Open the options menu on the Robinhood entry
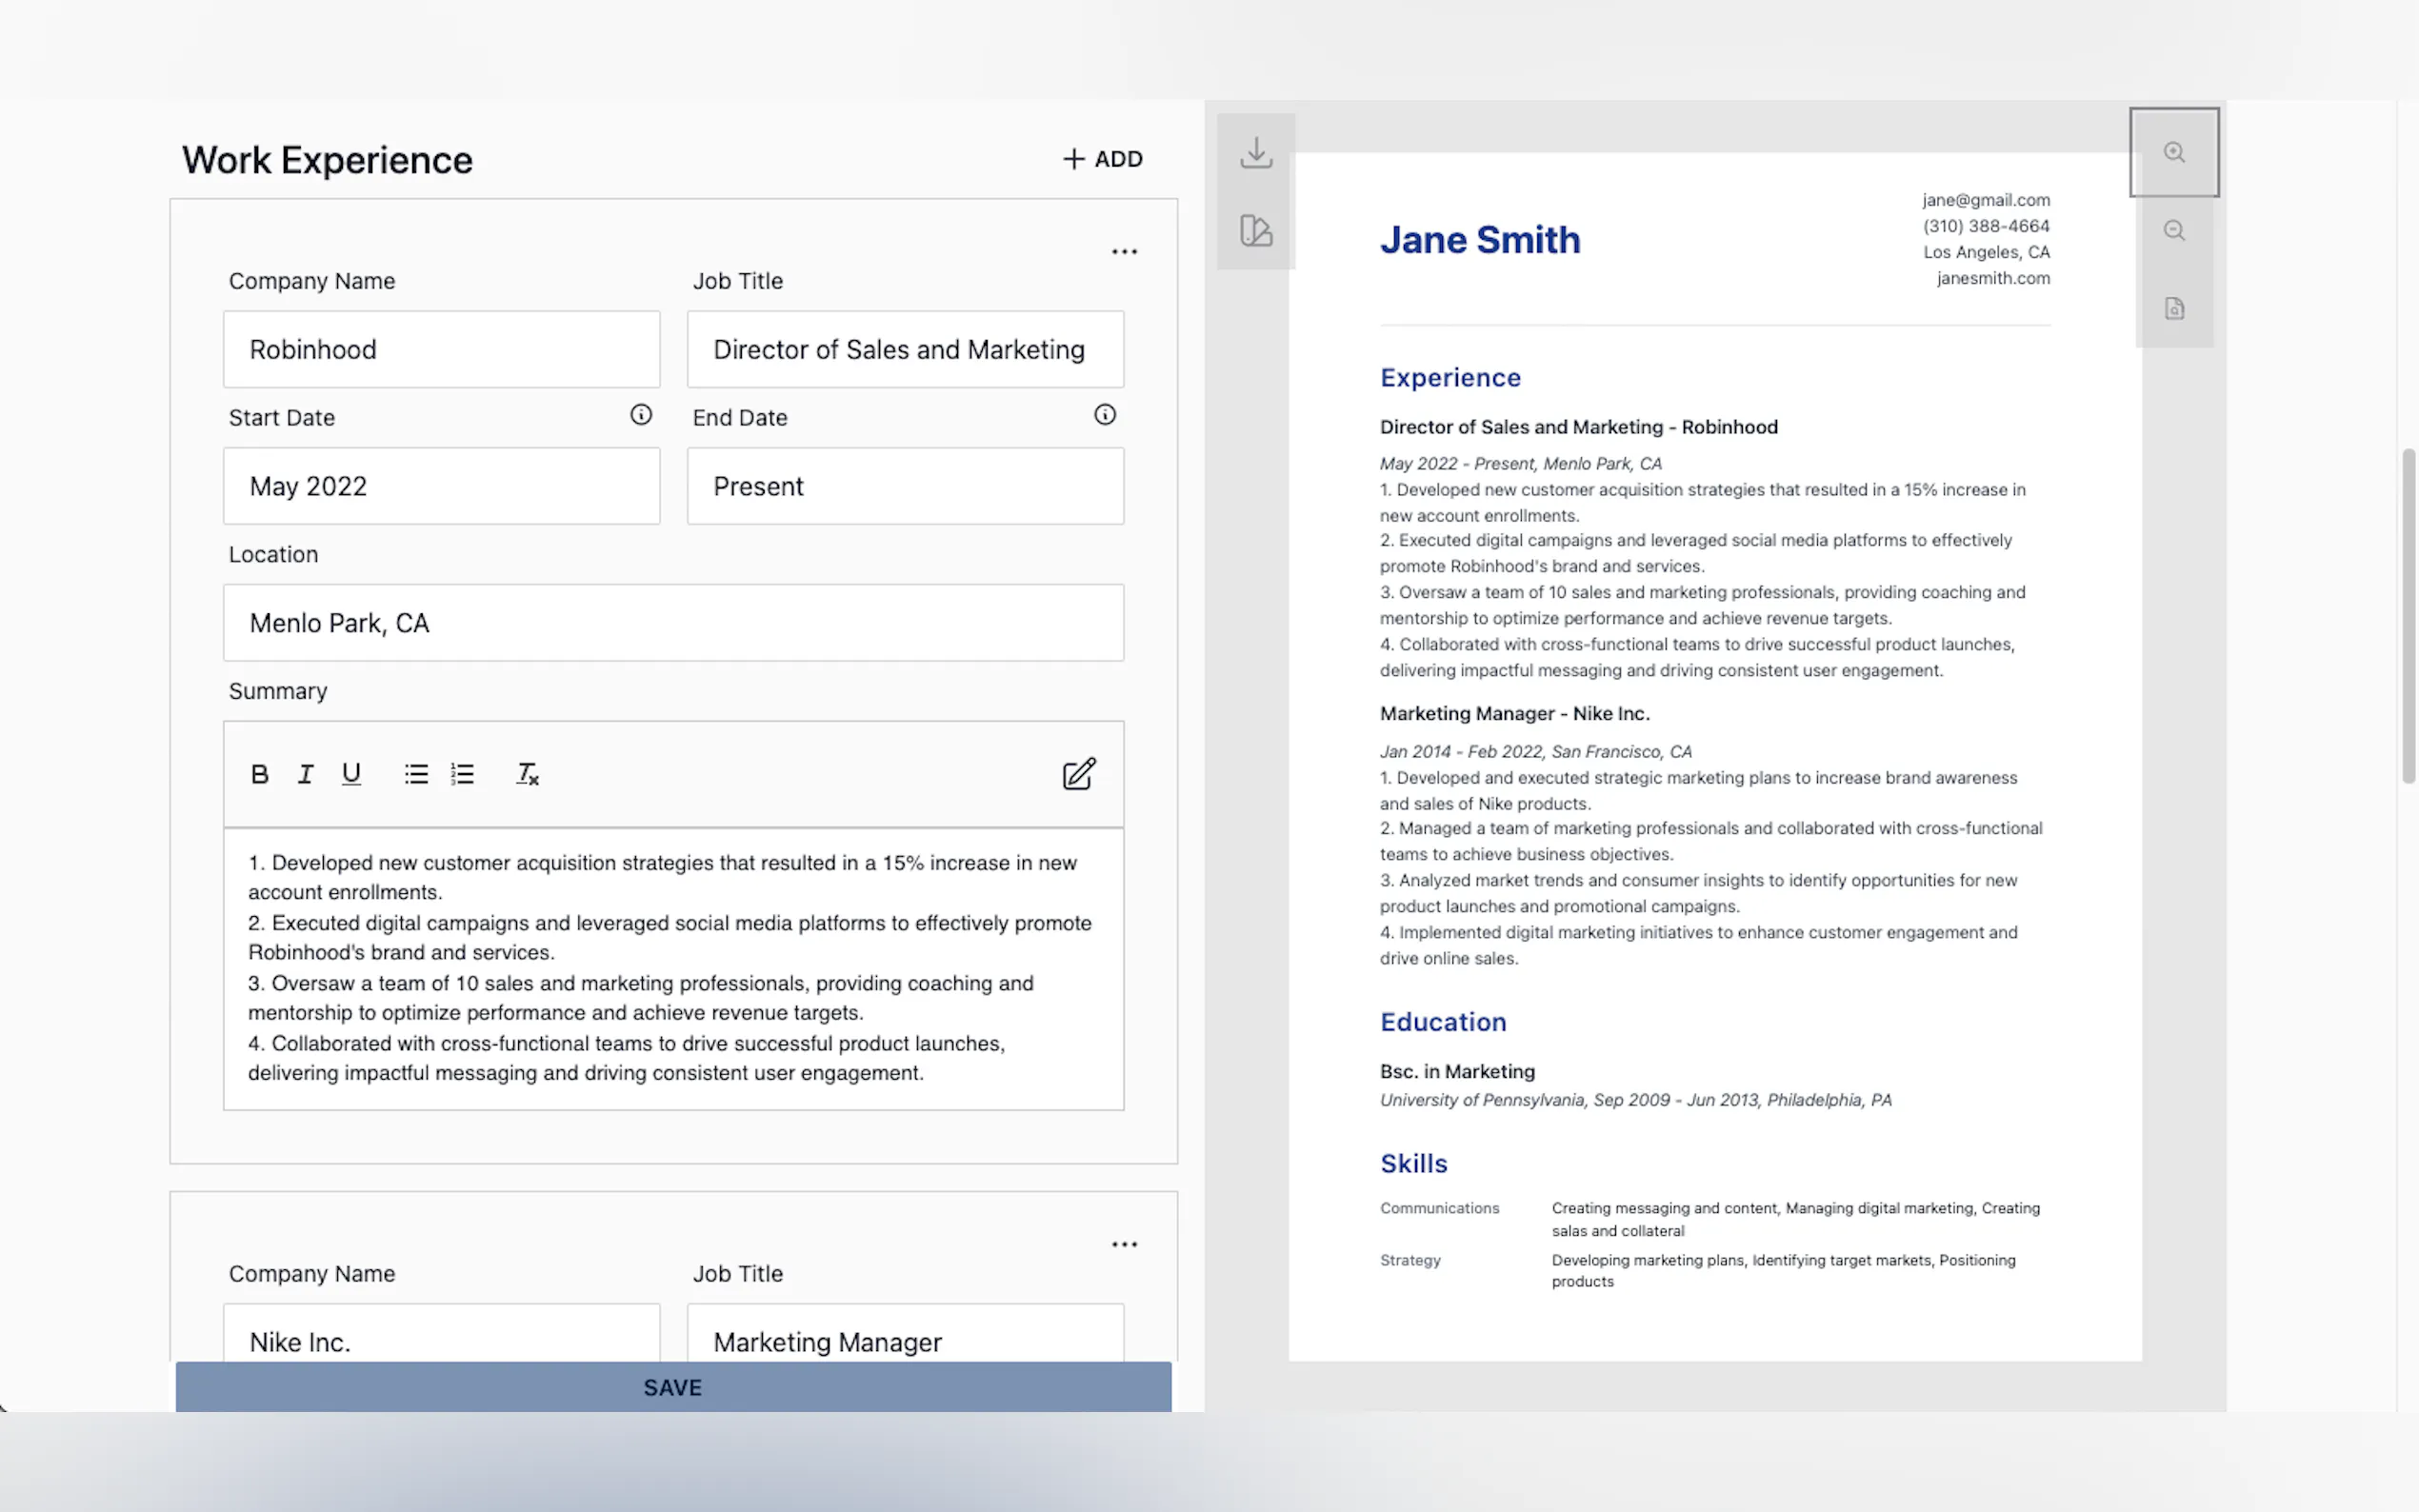 pos(1124,251)
